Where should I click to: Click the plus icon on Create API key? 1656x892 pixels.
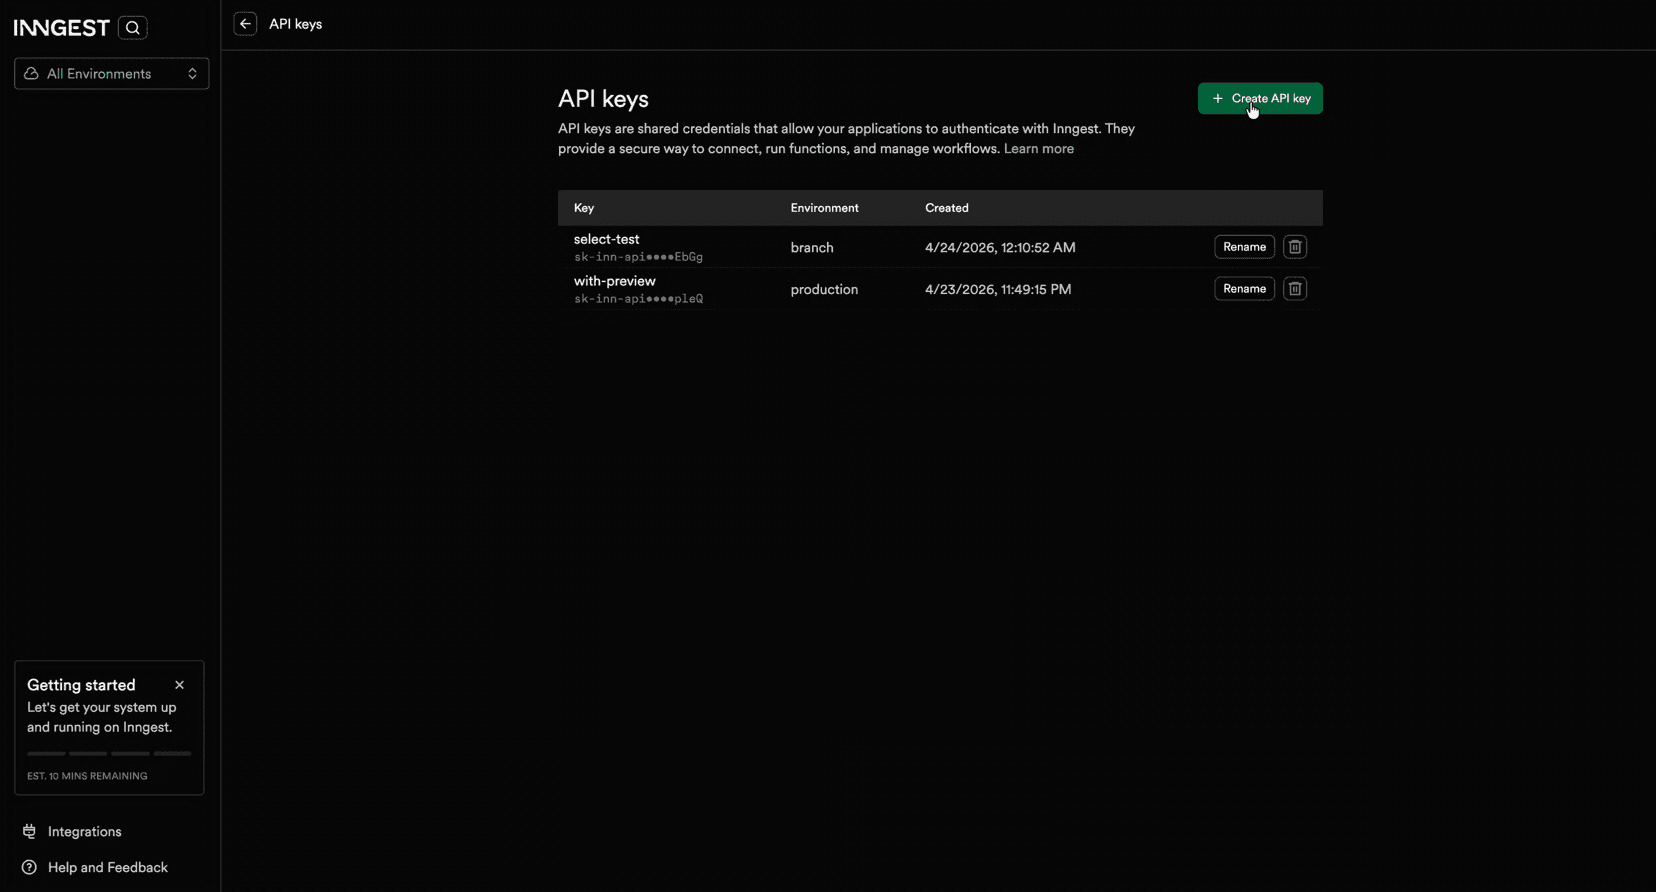[1217, 98]
